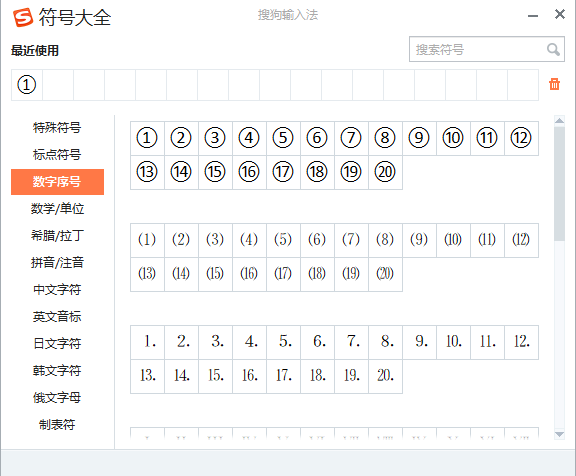576x476 pixels.
Task: Open the 特殊符号 category
Action: point(57,127)
